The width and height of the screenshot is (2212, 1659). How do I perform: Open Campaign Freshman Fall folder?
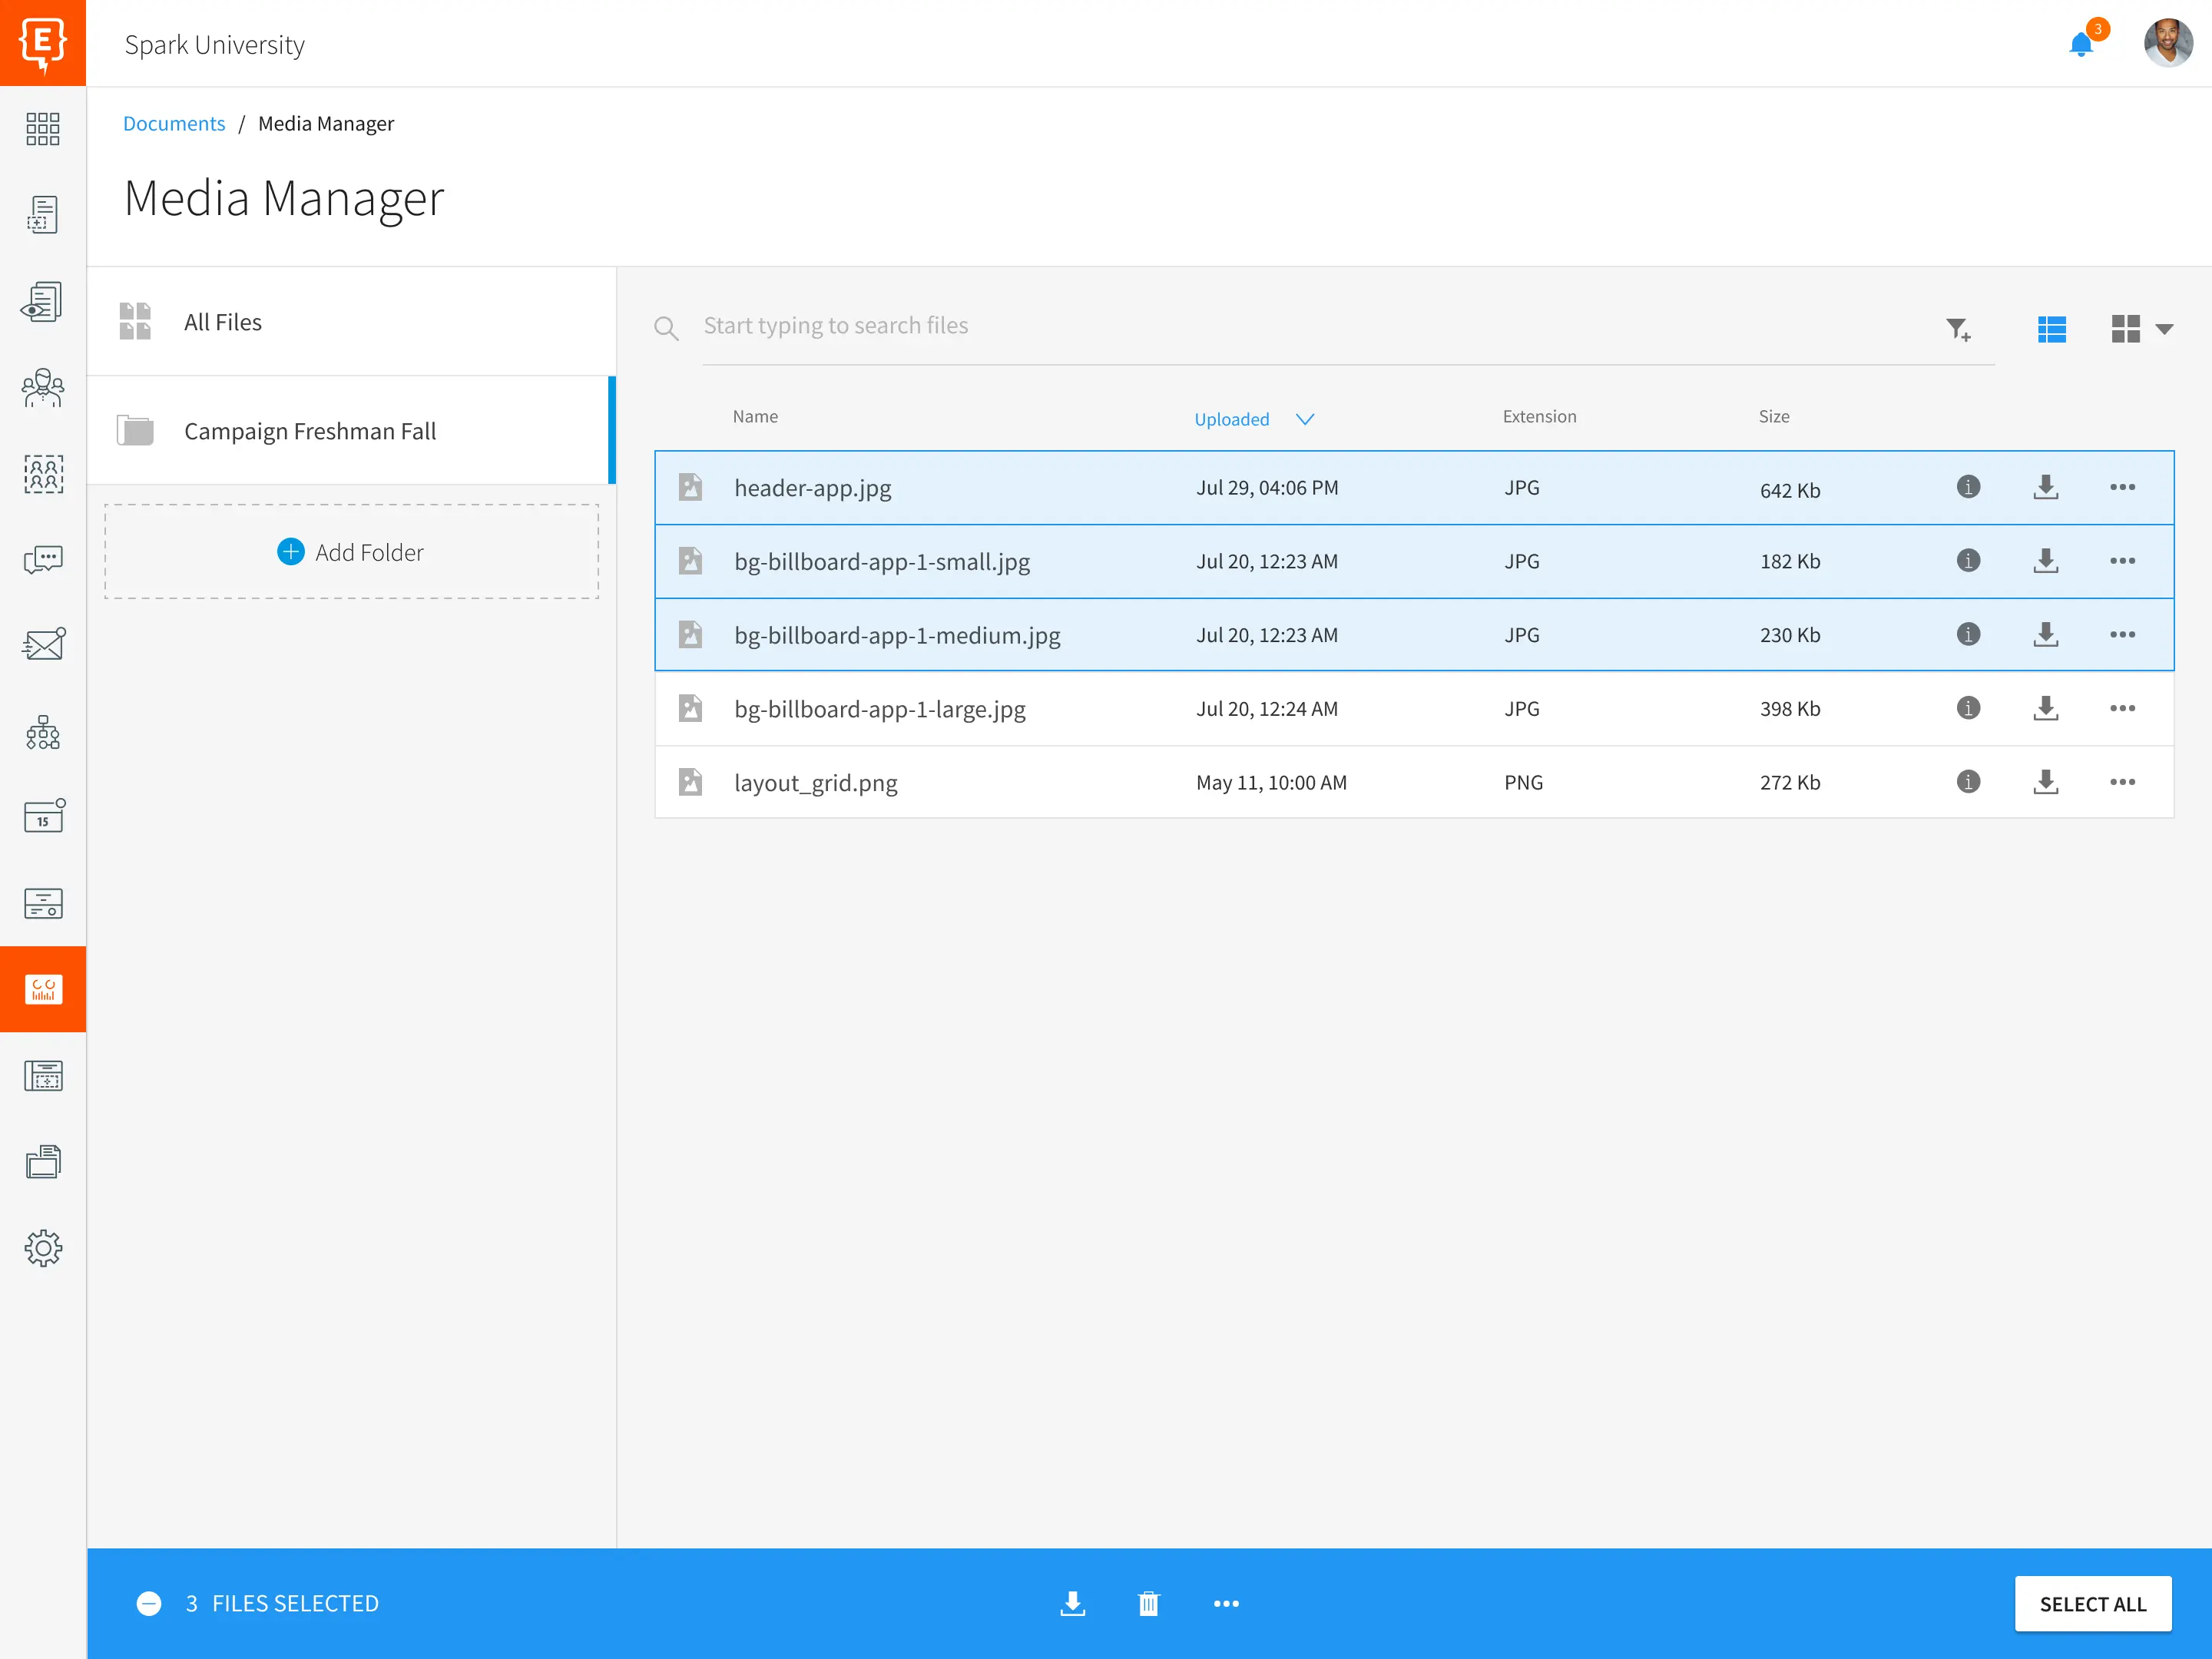351,430
